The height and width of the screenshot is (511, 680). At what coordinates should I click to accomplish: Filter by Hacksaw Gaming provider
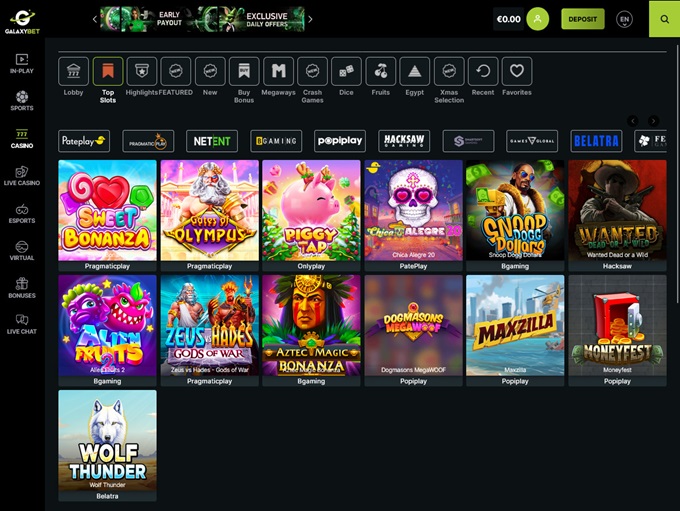404,141
